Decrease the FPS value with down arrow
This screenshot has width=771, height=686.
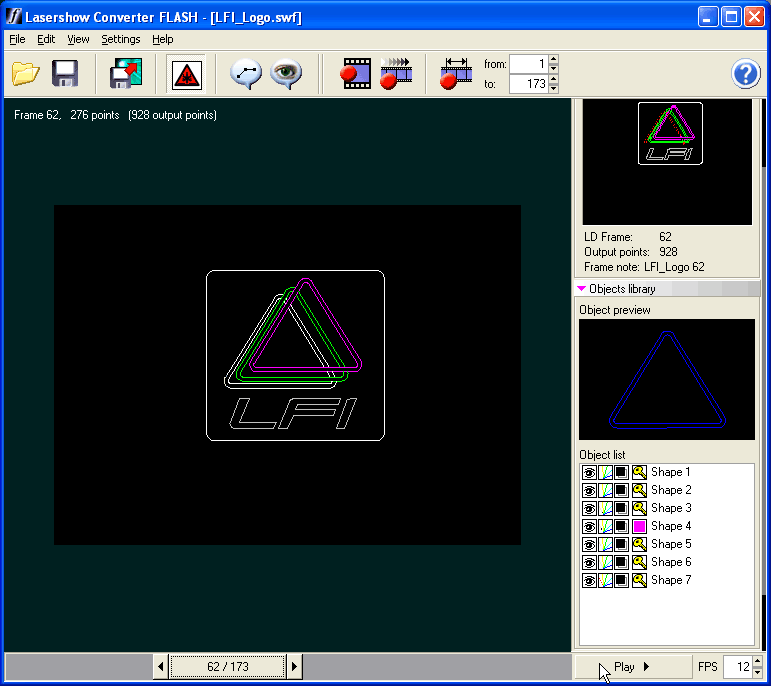click(757, 672)
